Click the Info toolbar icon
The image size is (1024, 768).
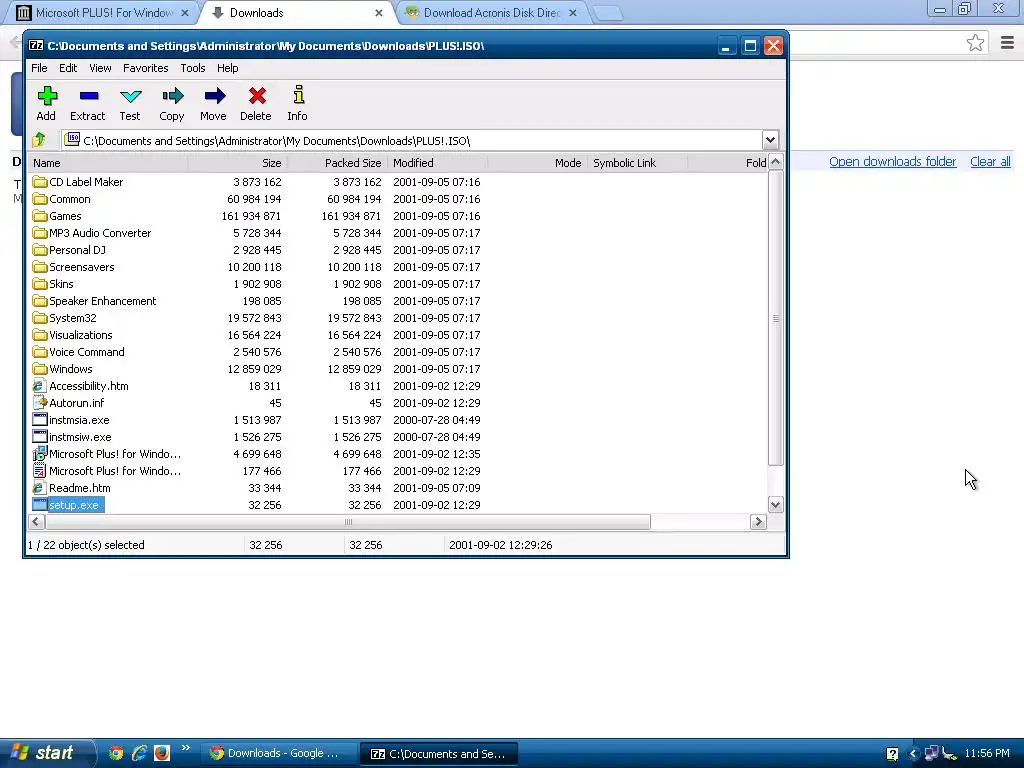point(298,95)
